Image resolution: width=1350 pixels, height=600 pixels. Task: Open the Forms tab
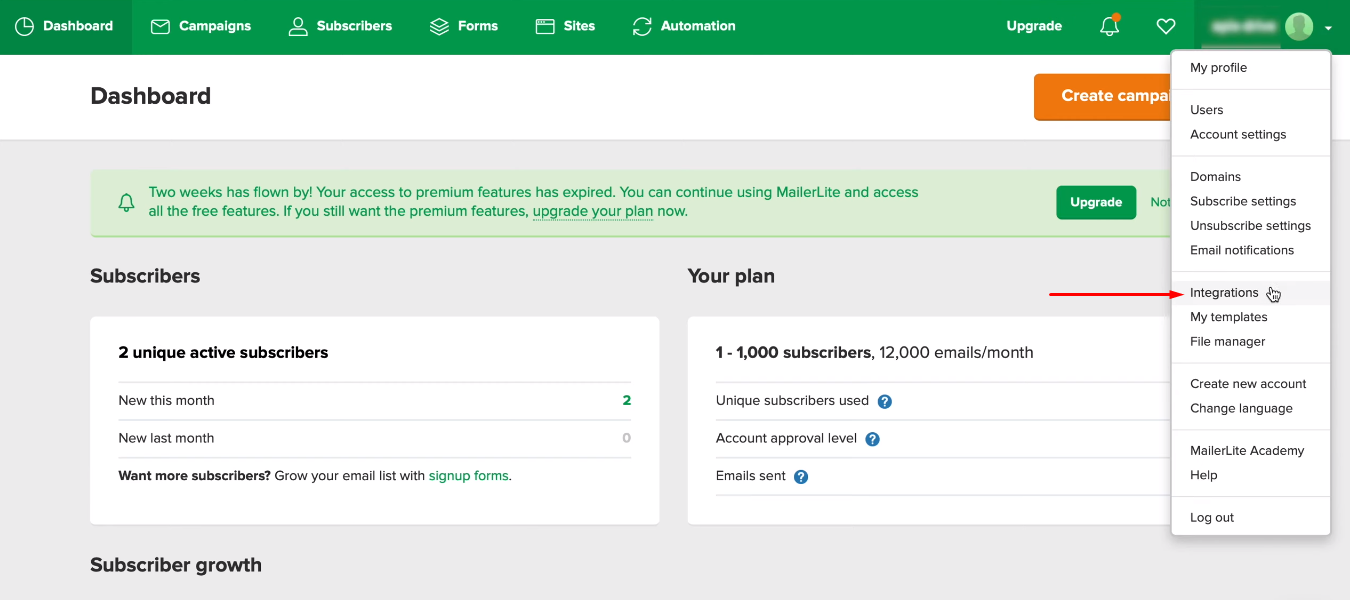point(463,27)
